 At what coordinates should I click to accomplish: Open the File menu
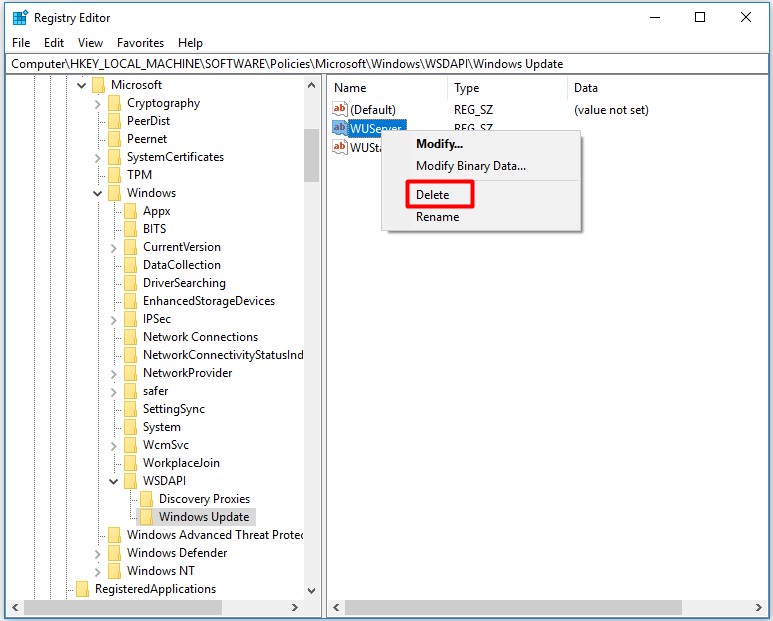click(21, 43)
